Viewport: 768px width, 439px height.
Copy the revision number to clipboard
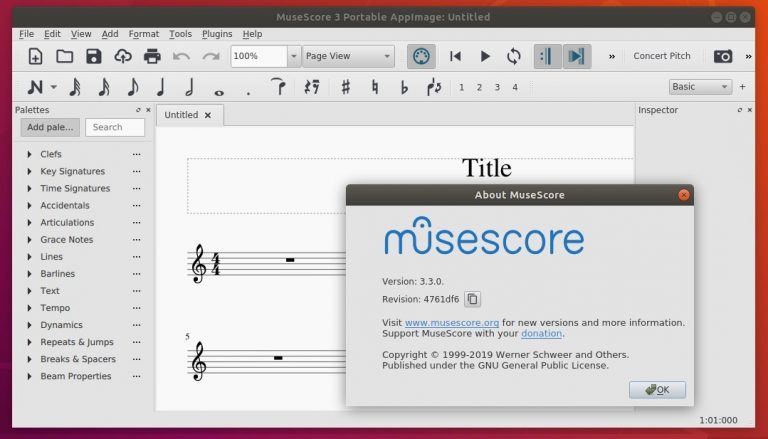coord(473,299)
